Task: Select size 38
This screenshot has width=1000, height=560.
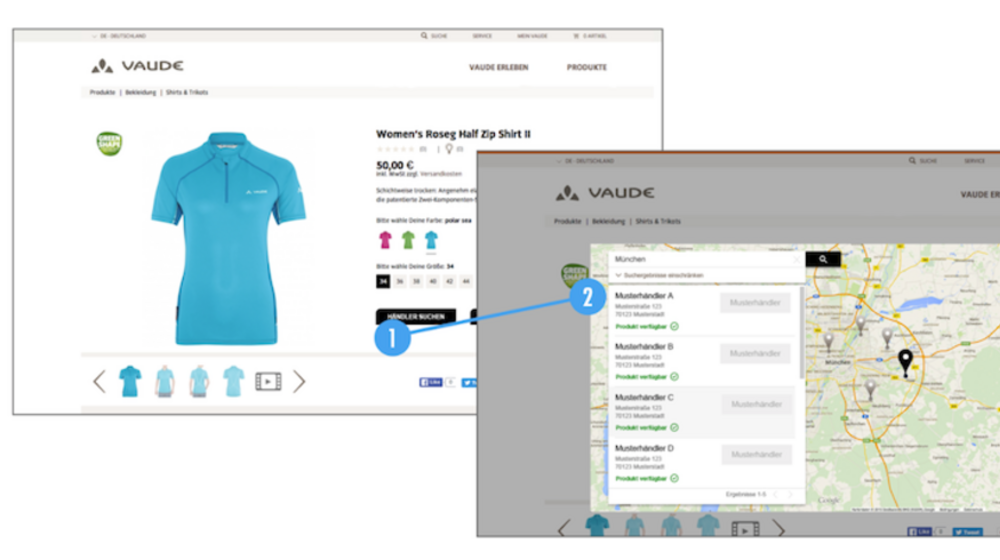Action: (x=416, y=281)
